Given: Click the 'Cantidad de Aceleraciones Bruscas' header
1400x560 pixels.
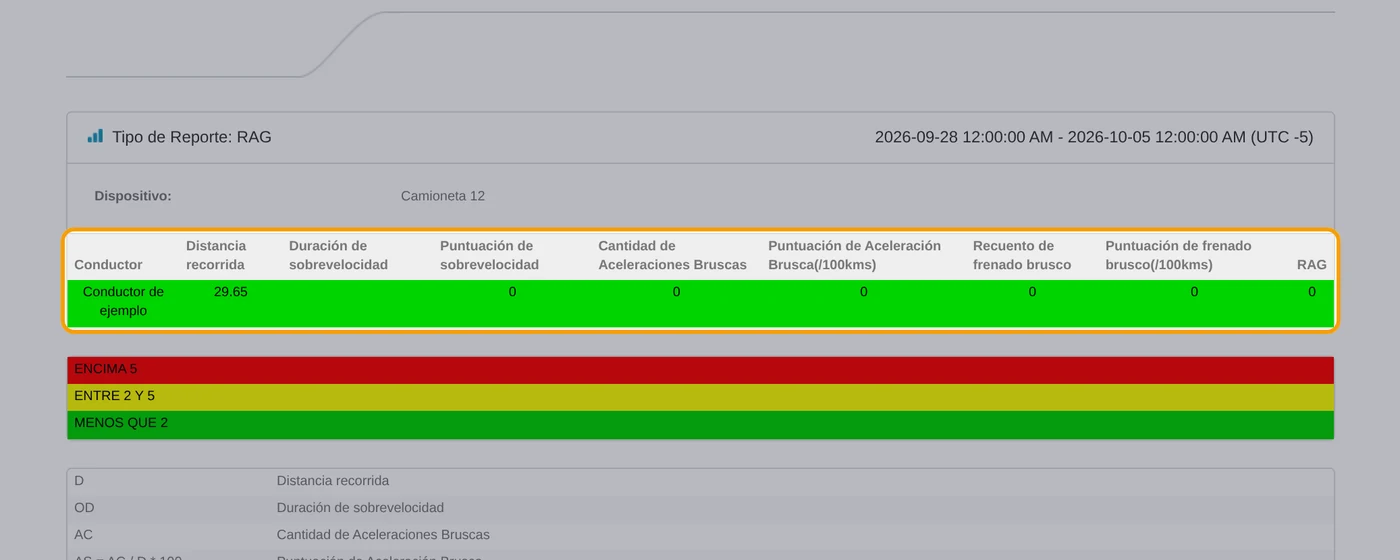Looking at the screenshot, I should point(672,255).
